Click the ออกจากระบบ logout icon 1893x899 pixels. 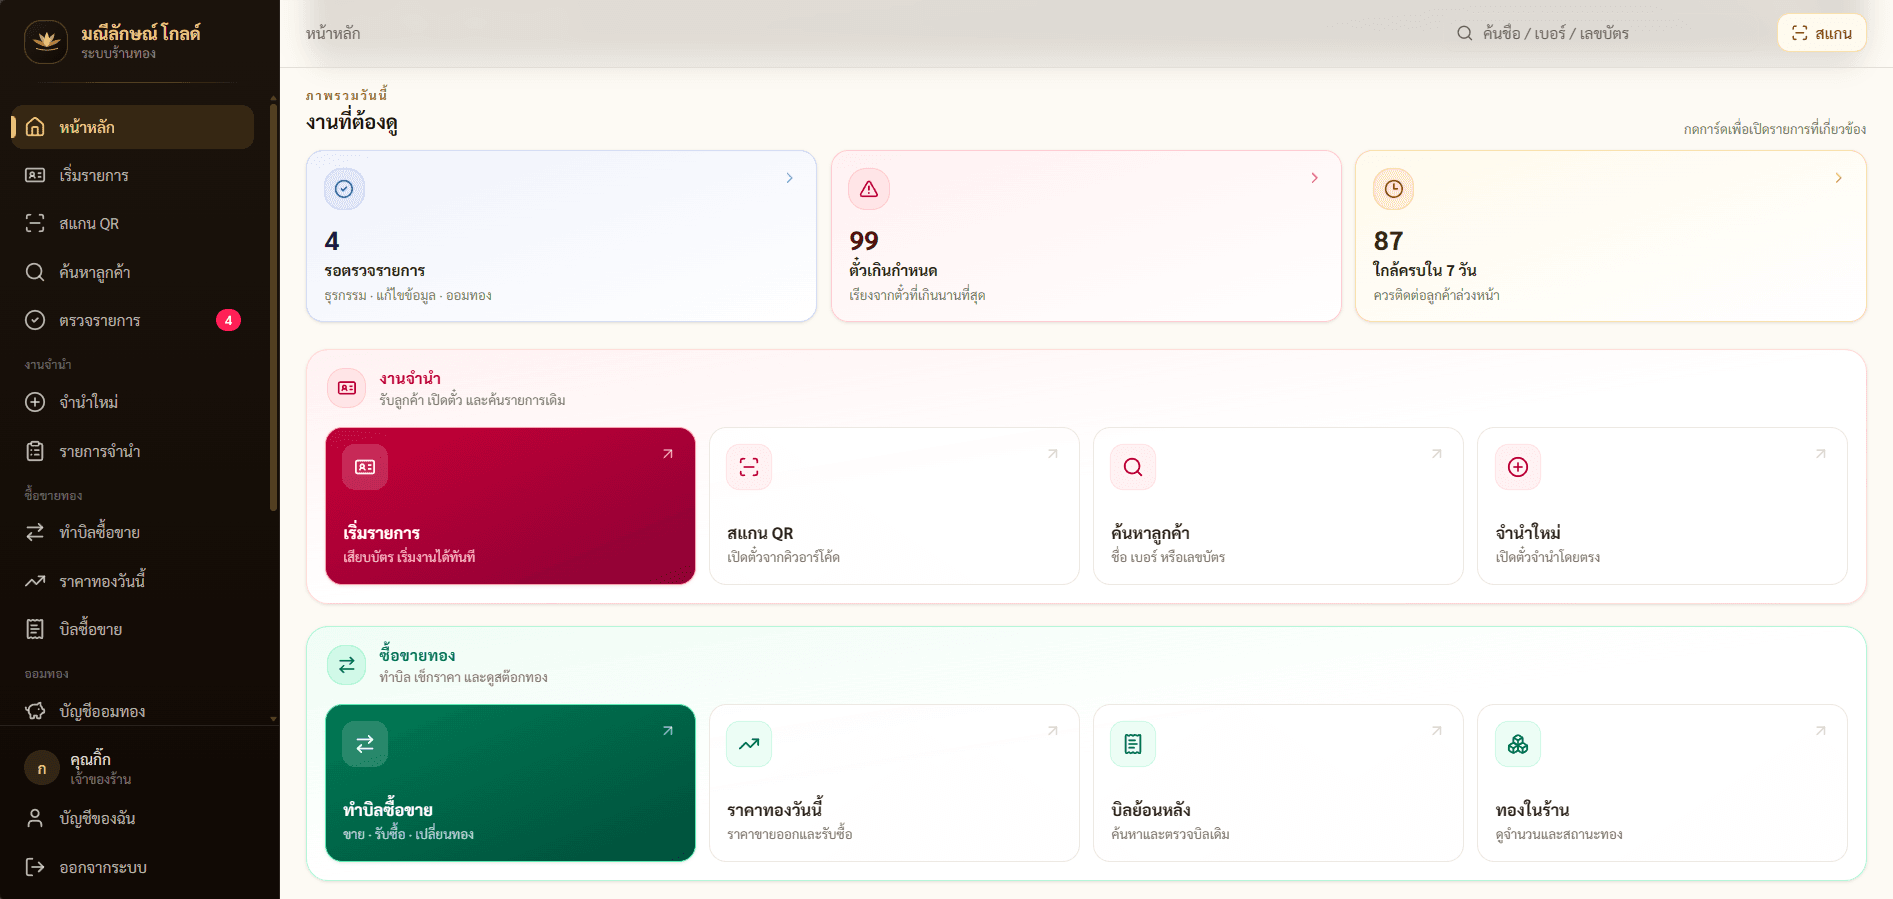(x=35, y=867)
